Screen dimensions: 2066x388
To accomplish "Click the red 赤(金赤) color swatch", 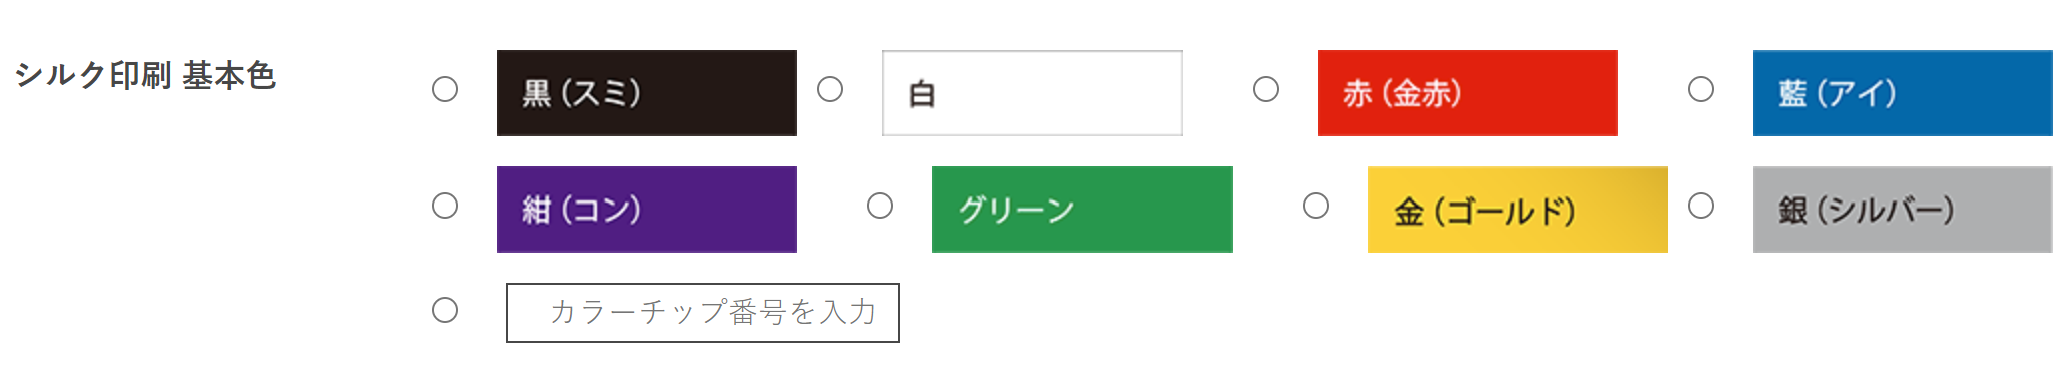I will point(1468,93).
